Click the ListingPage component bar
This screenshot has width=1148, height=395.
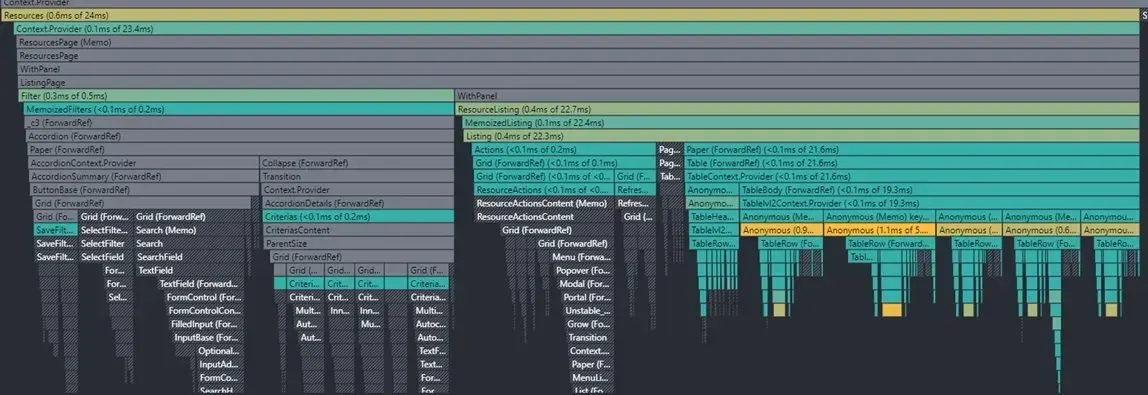[x=578, y=83]
